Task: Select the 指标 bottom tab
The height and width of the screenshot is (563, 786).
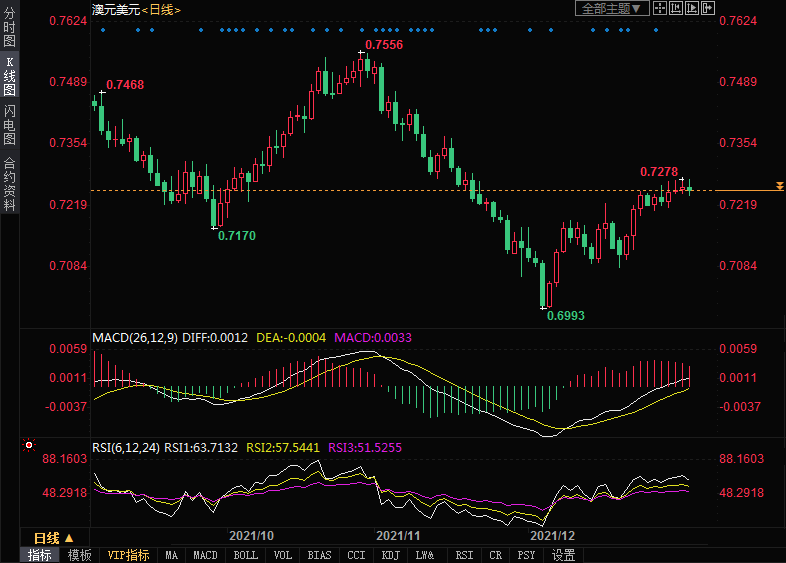Action: pos(39,555)
